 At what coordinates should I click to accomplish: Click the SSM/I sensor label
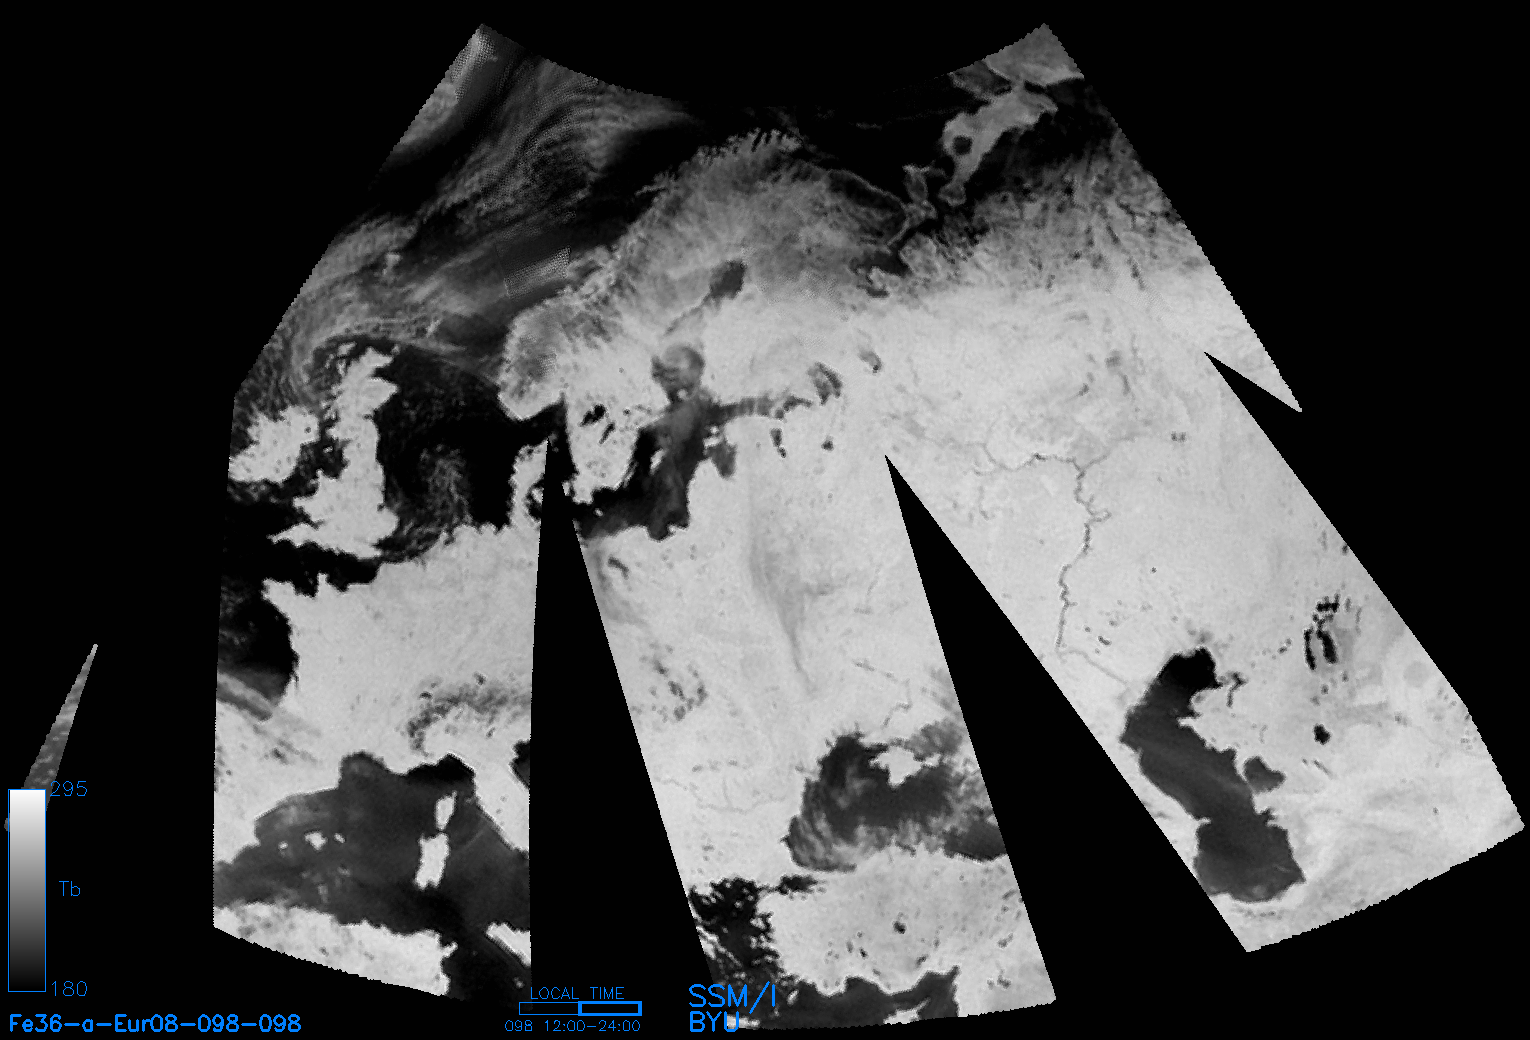(x=732, y=996)
